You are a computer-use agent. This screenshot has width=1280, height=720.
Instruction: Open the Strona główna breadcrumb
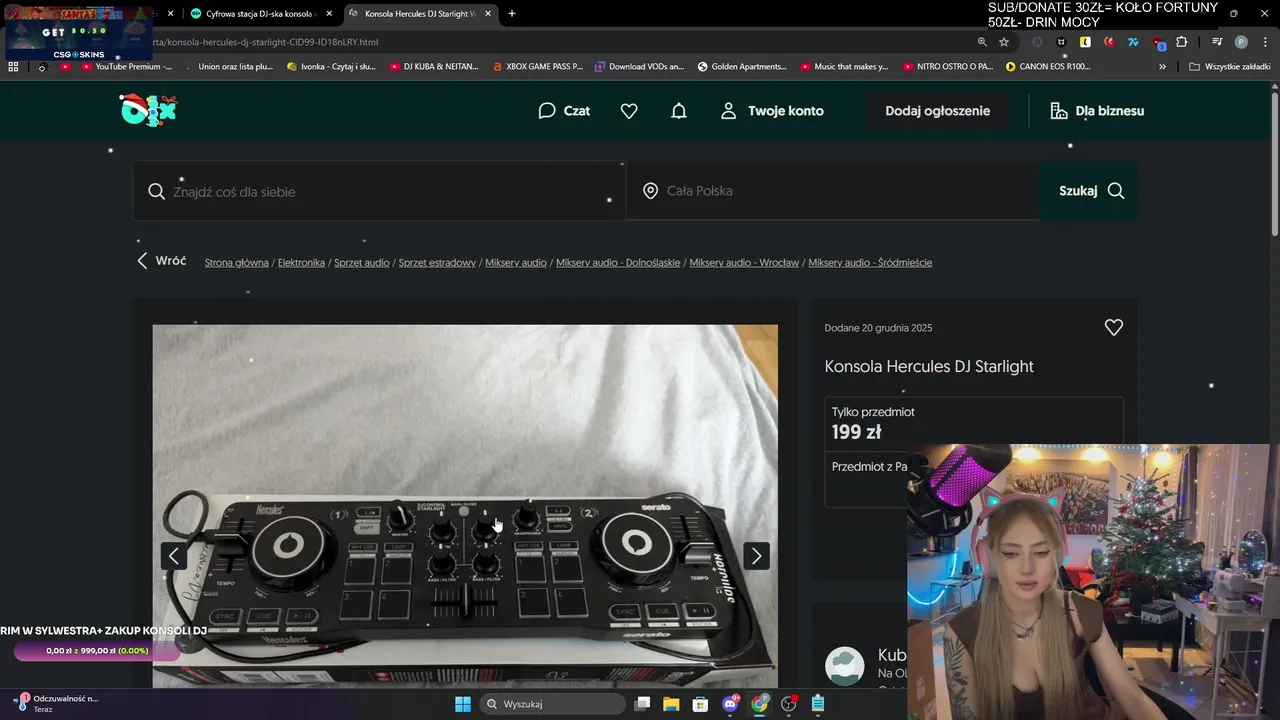237,263
